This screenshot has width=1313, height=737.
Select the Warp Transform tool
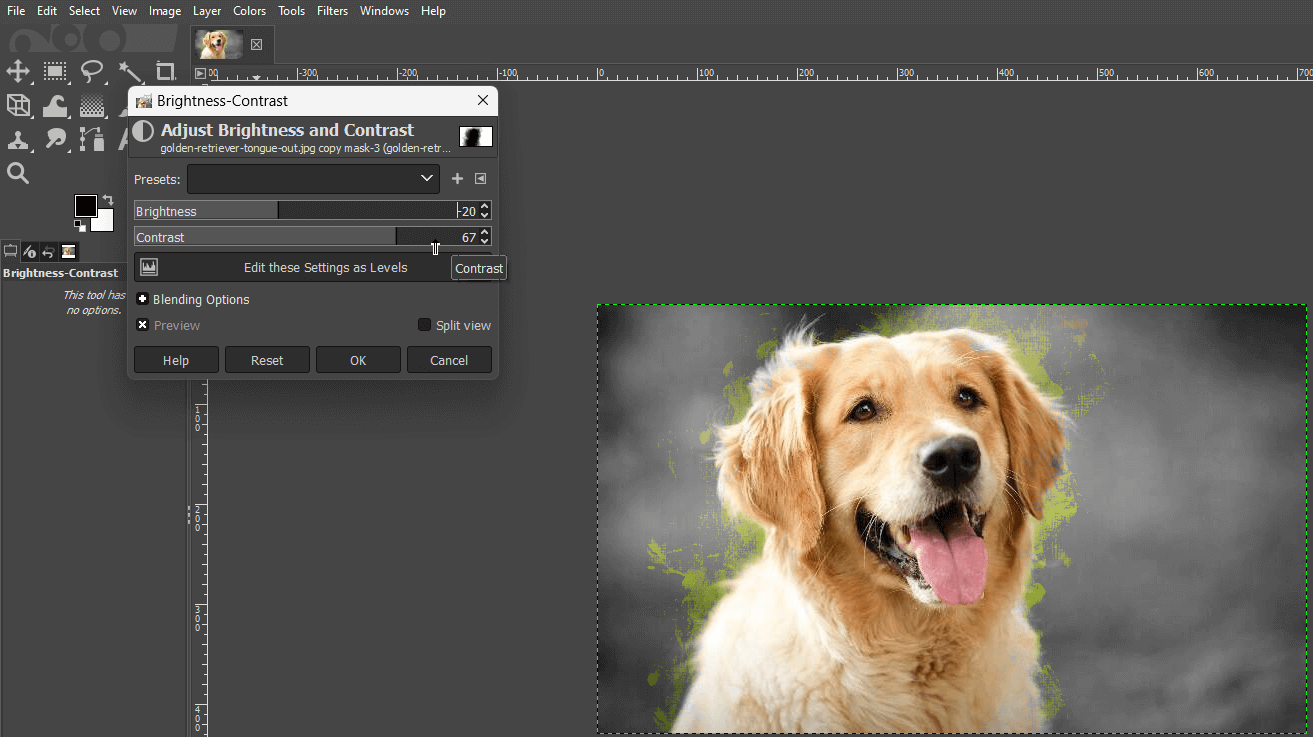[x=55, y=105]
